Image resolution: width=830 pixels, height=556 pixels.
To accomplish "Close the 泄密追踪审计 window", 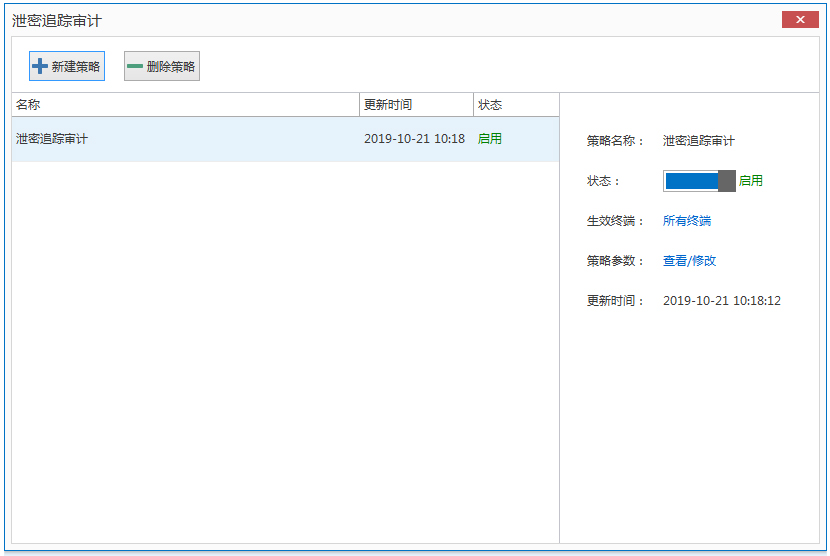I will (x=800, y=19).
